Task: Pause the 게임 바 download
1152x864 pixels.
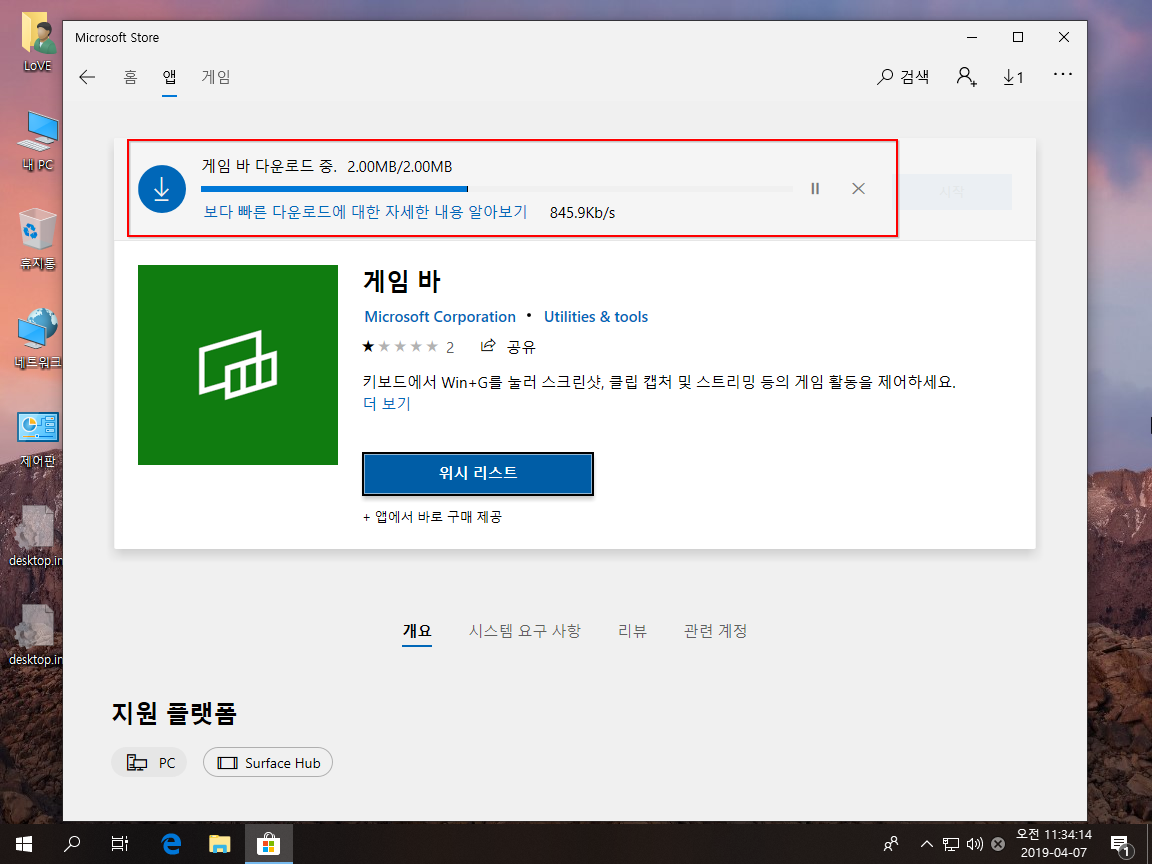Action: pos(815,189)
